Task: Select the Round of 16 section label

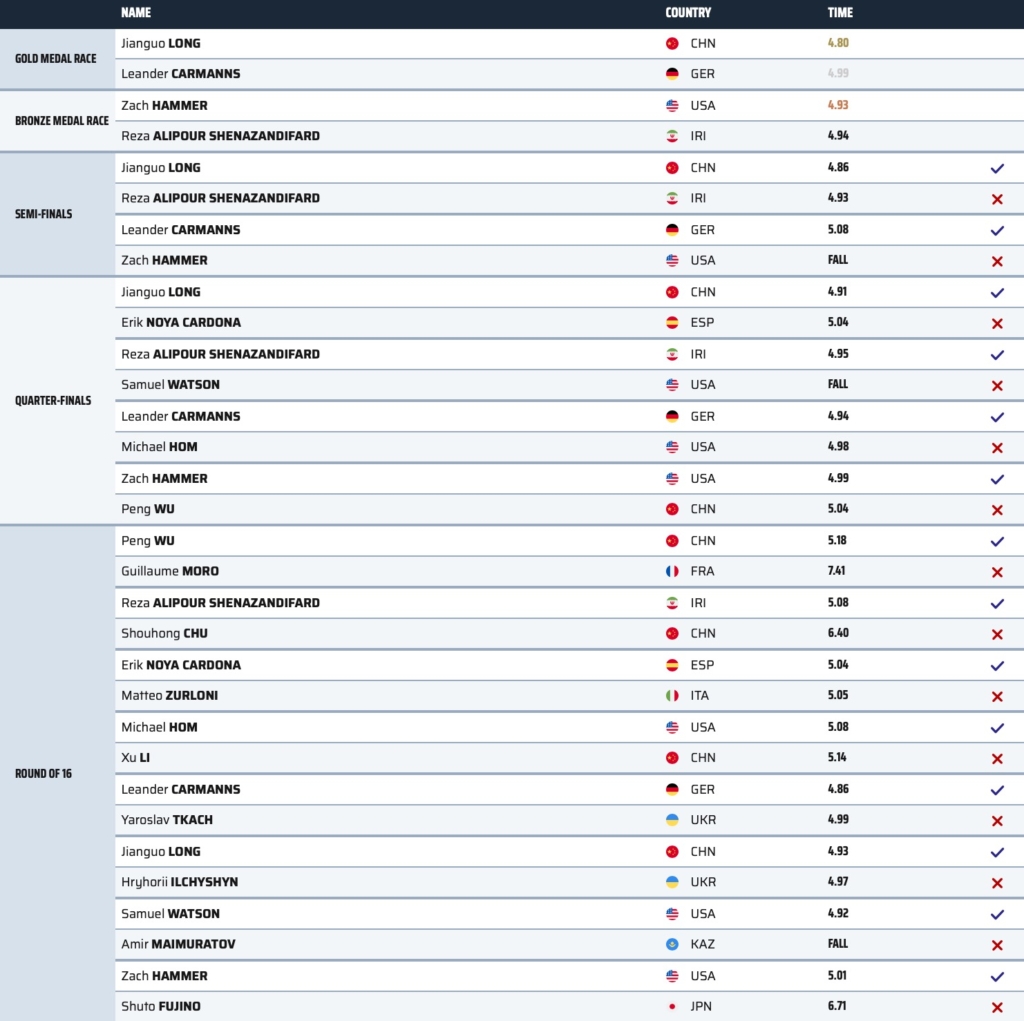Action: [43, 774]
